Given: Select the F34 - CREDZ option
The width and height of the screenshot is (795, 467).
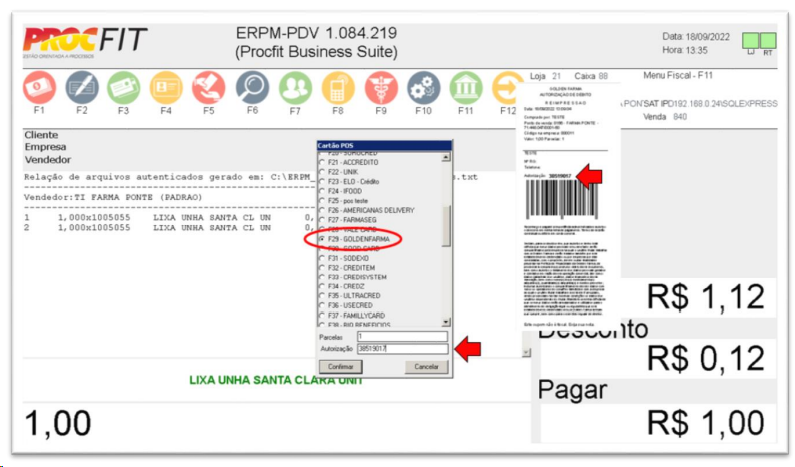Looking at the screenshot, I should point(342,286).
